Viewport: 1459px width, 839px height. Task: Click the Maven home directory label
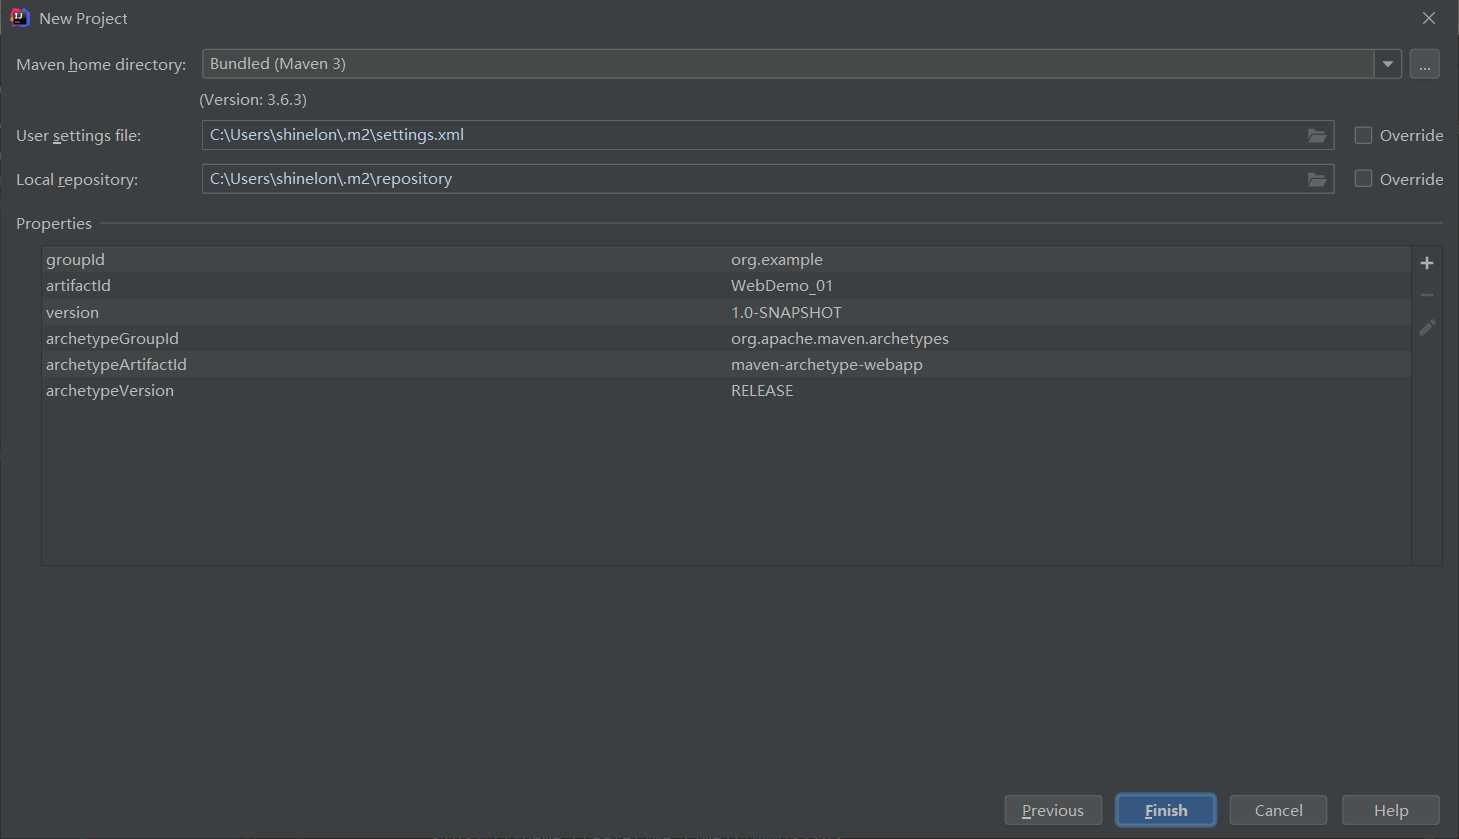click(101, 64)
